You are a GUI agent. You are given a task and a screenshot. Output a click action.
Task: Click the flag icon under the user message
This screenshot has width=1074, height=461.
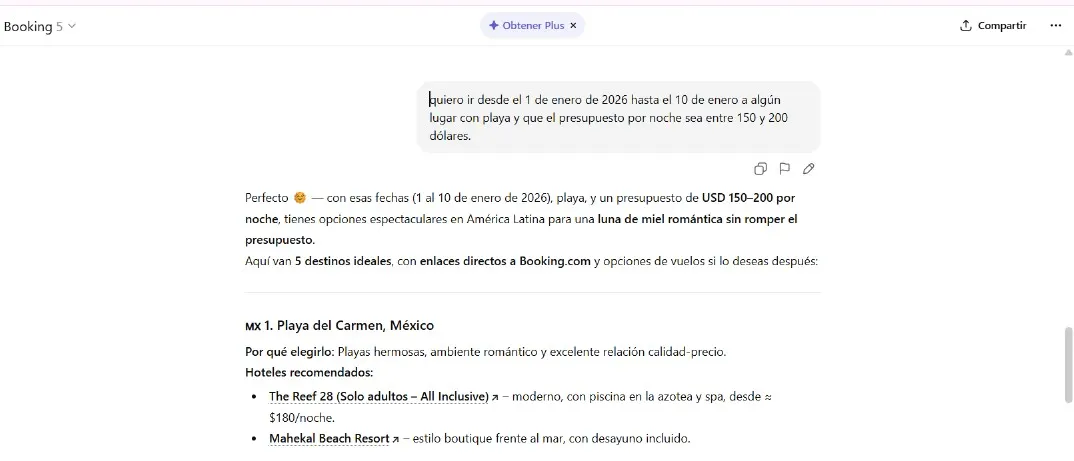[x=785, y=169]
